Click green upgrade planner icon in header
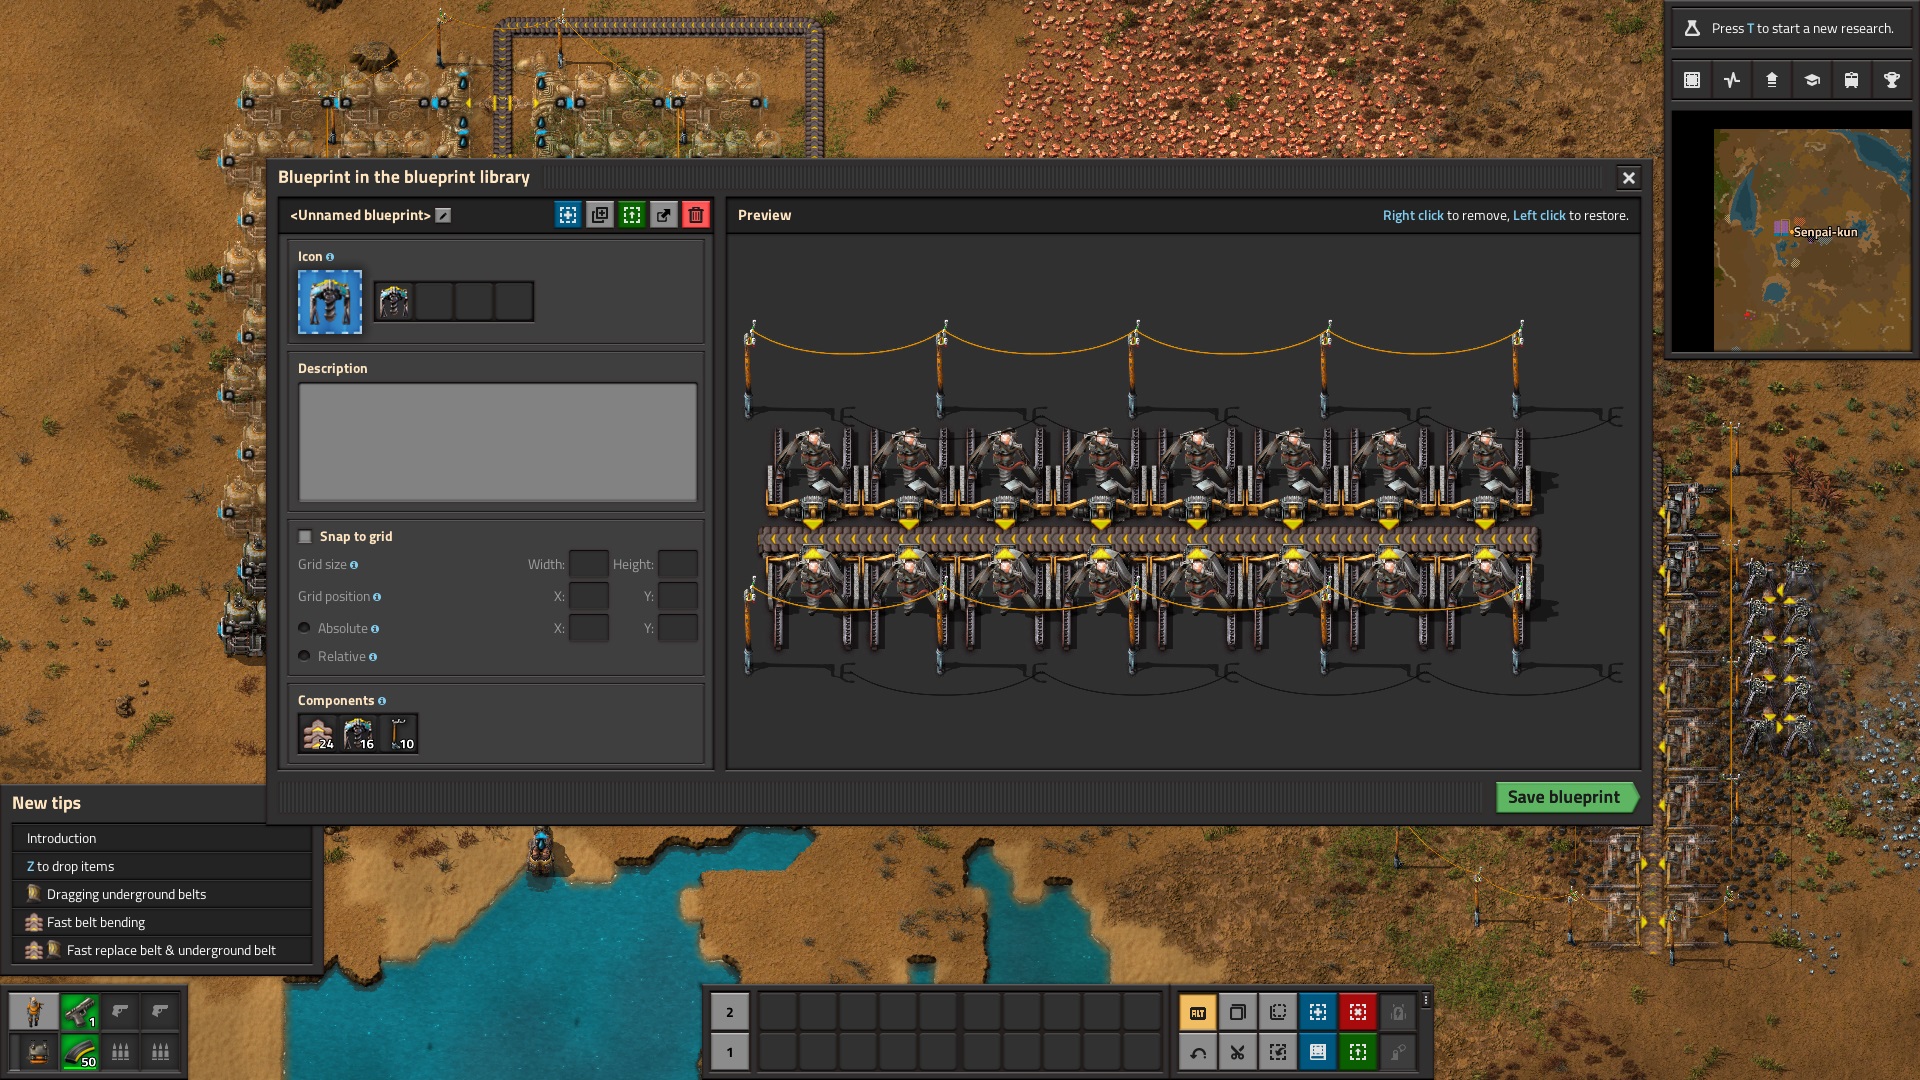The width and height of the screenshot is (1920, 1080). [632, 215]
